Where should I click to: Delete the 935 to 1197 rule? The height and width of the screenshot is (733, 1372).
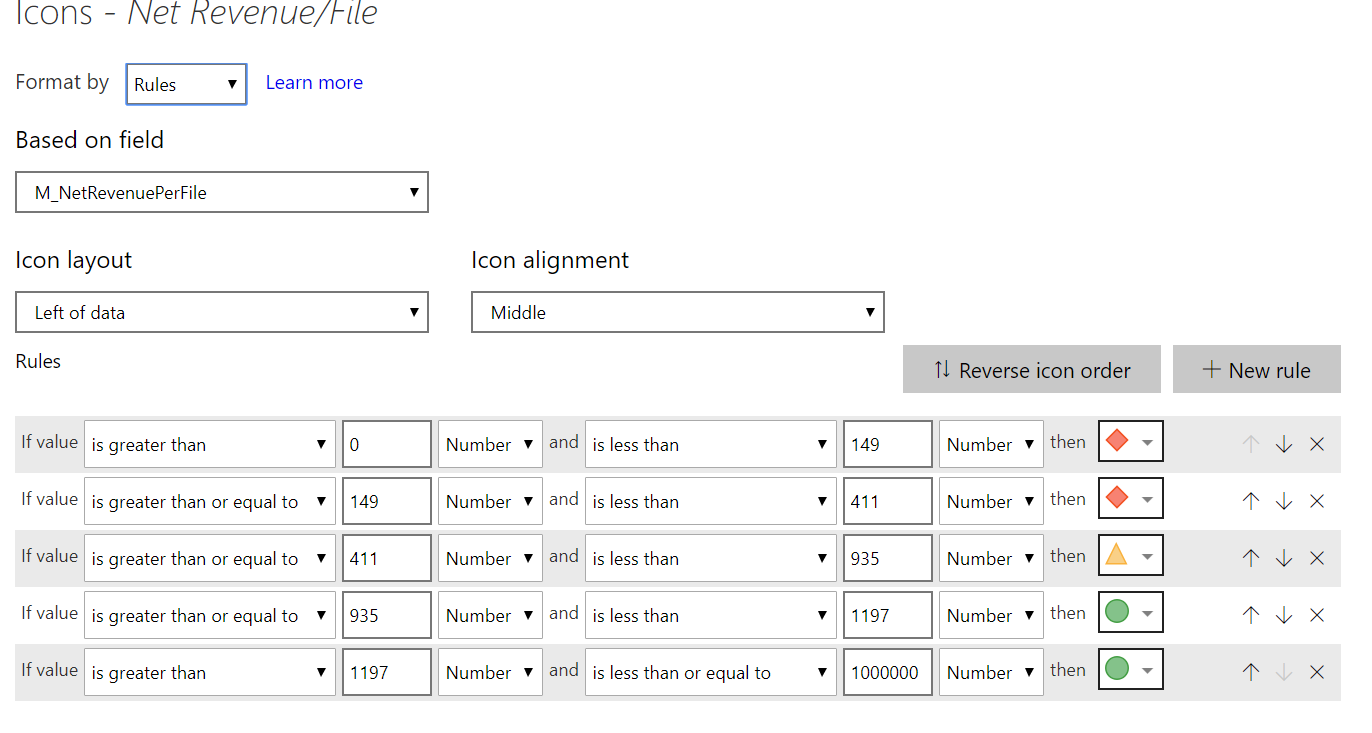pyautogui.click(x=1317, y=615)
